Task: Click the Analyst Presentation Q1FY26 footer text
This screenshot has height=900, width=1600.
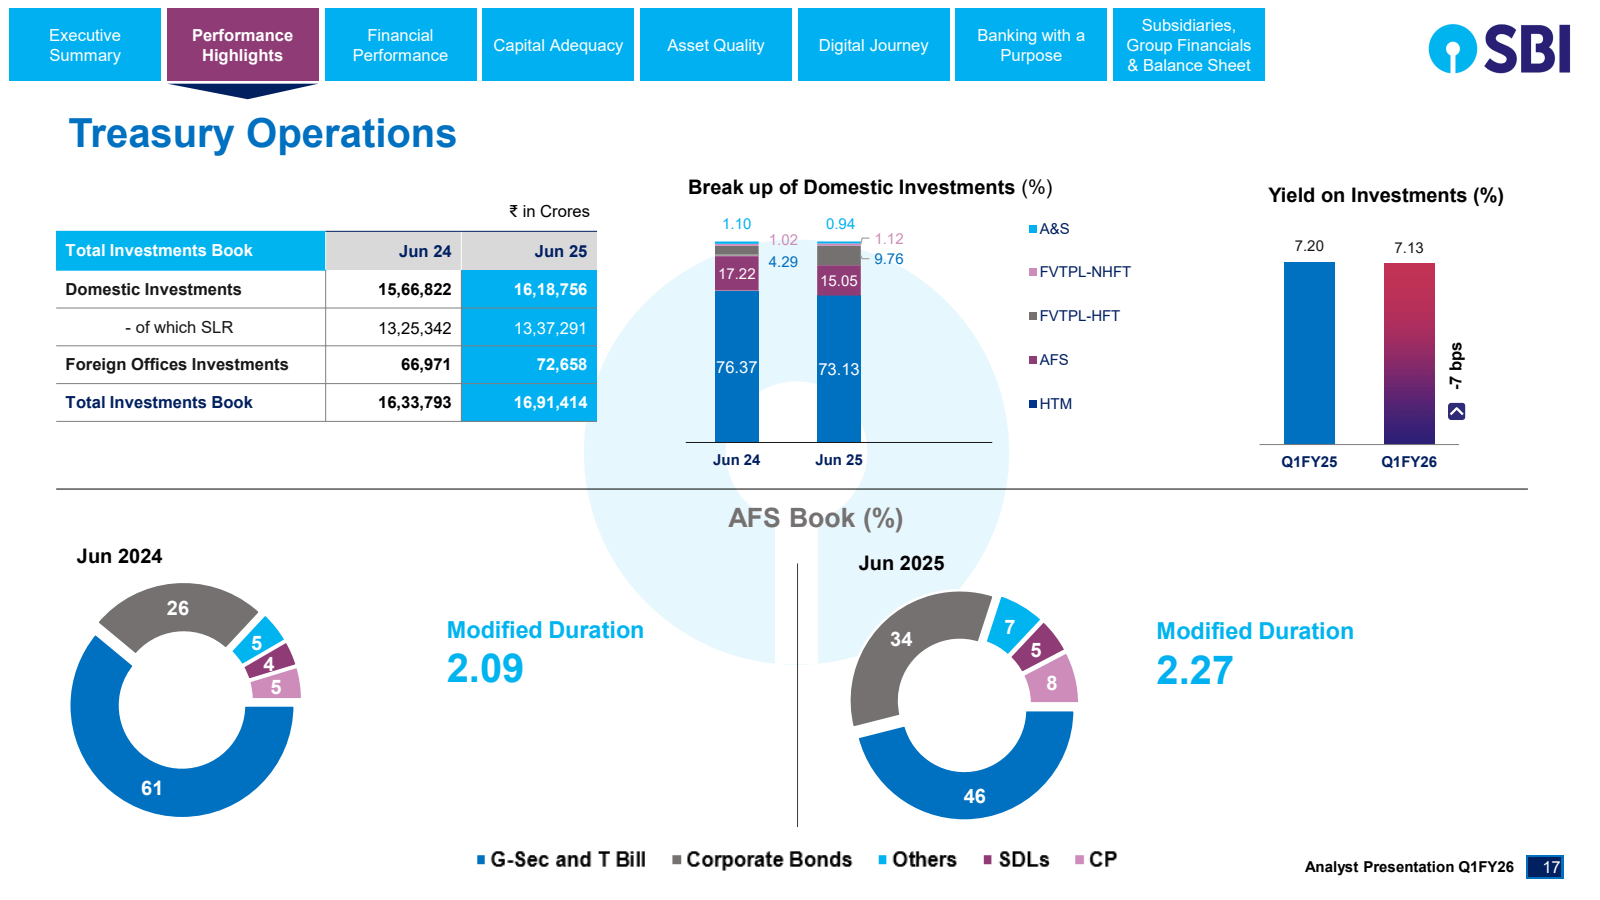Action: 1409,867
